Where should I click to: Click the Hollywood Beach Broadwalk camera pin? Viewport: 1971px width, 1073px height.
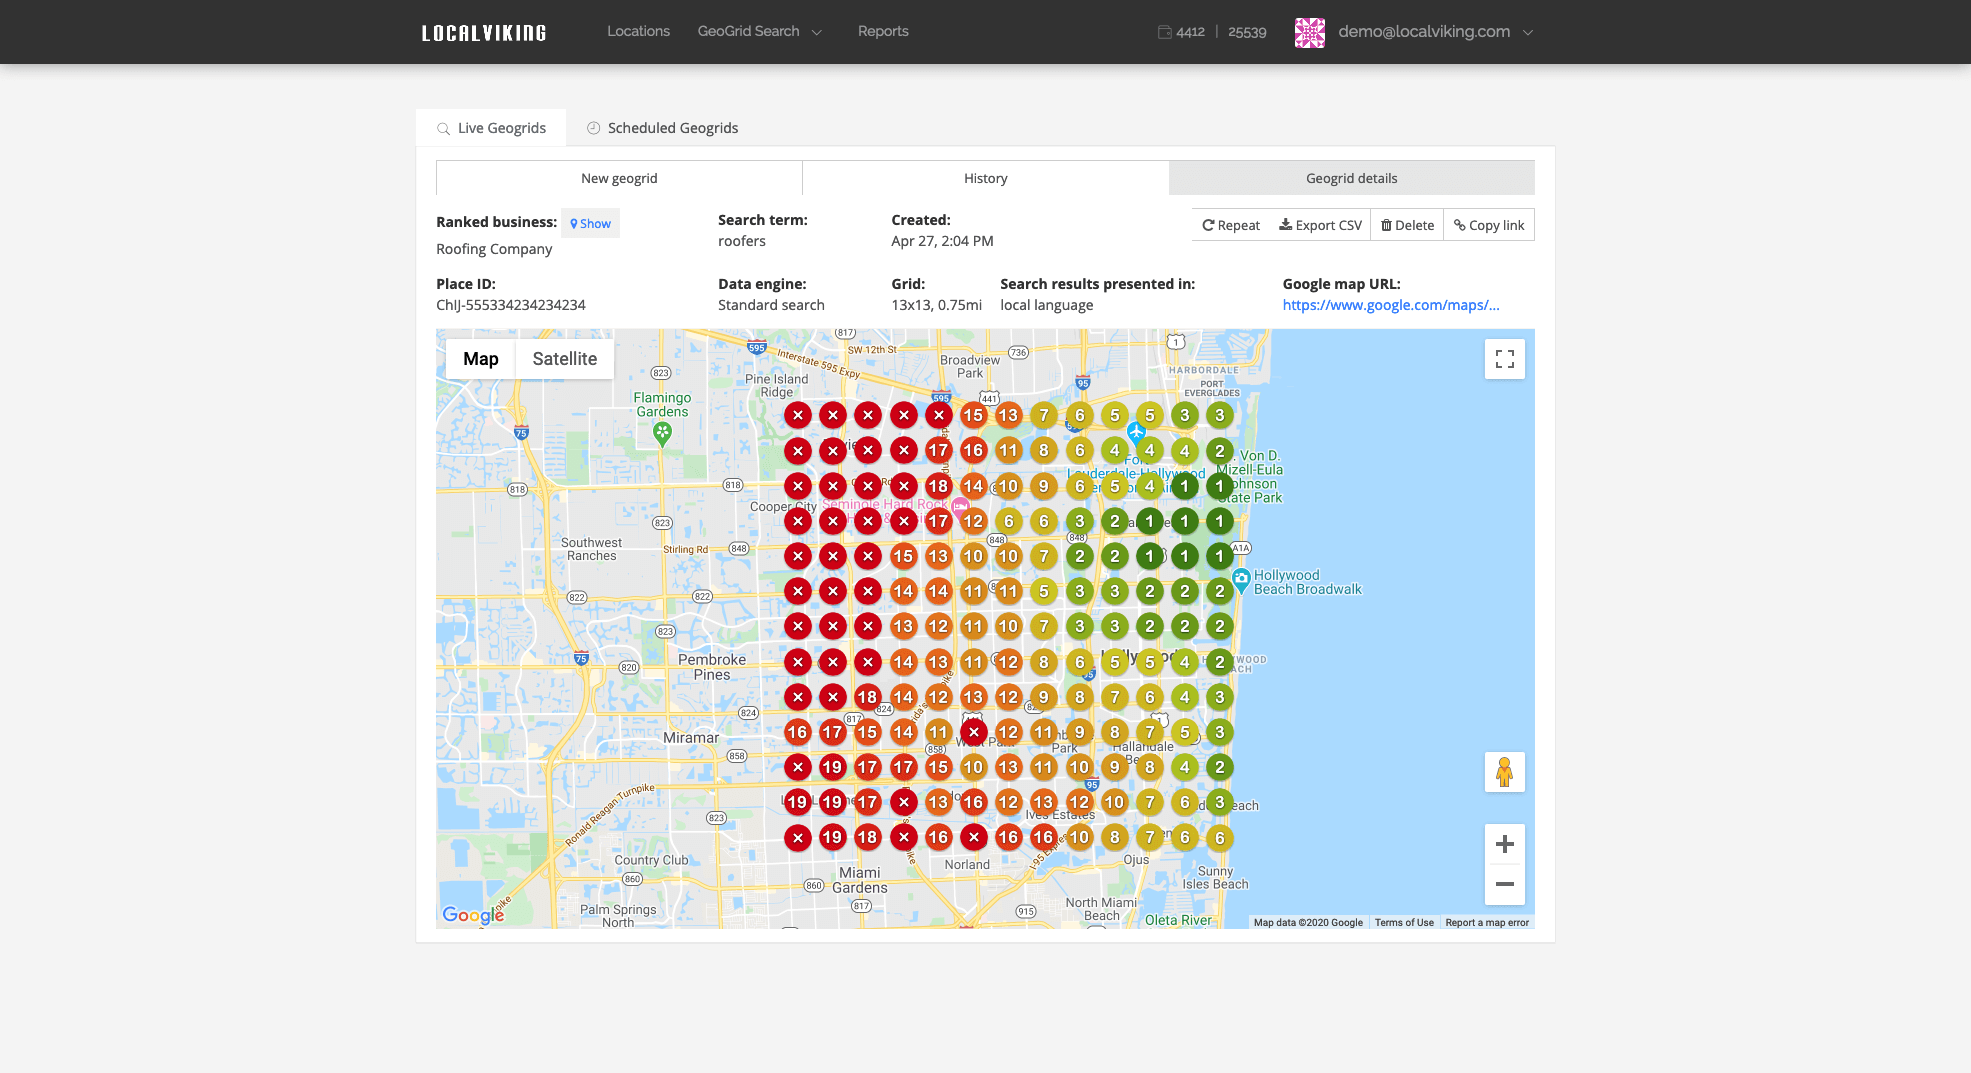pos(1241,578)
